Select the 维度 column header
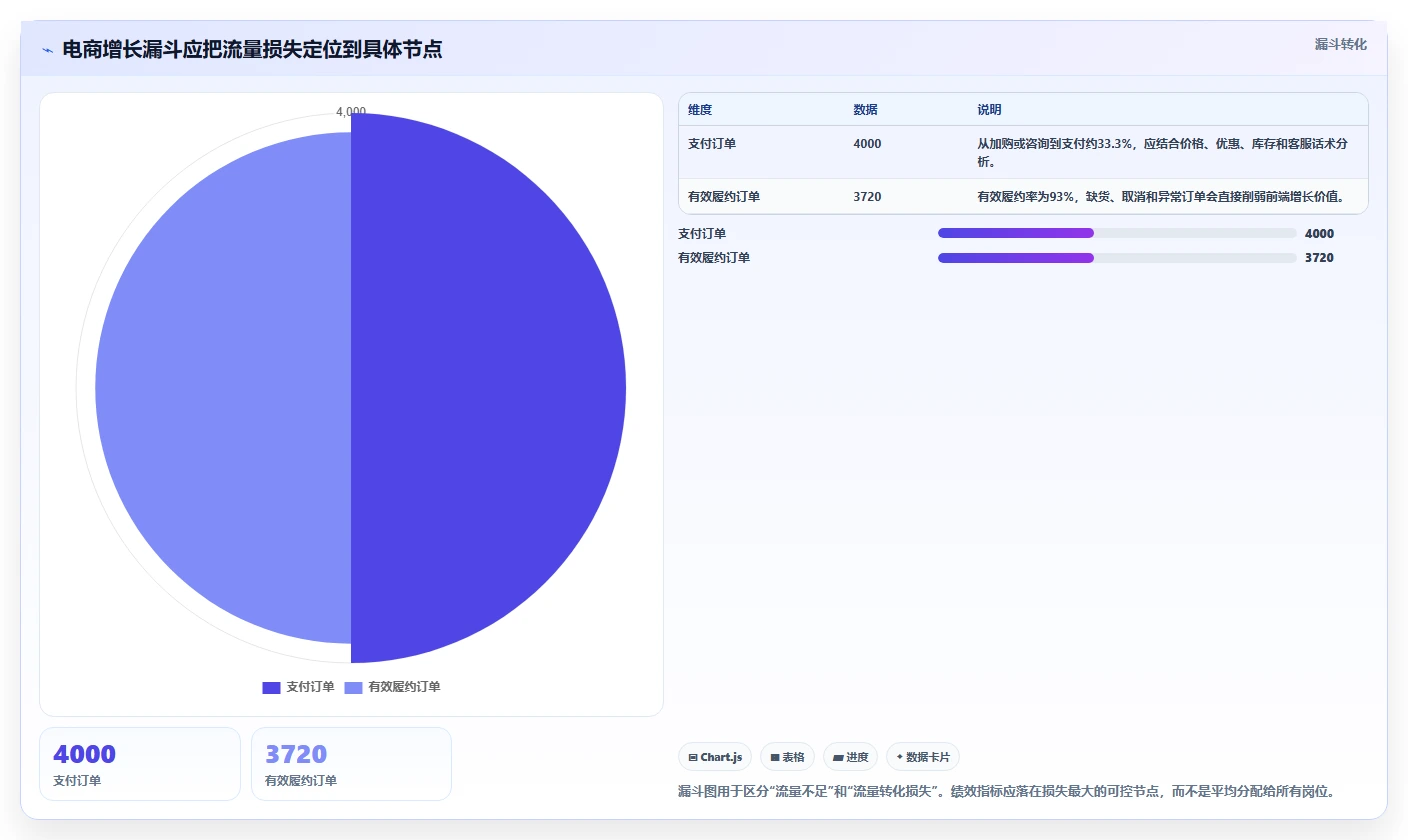 [x=700, y=110]
